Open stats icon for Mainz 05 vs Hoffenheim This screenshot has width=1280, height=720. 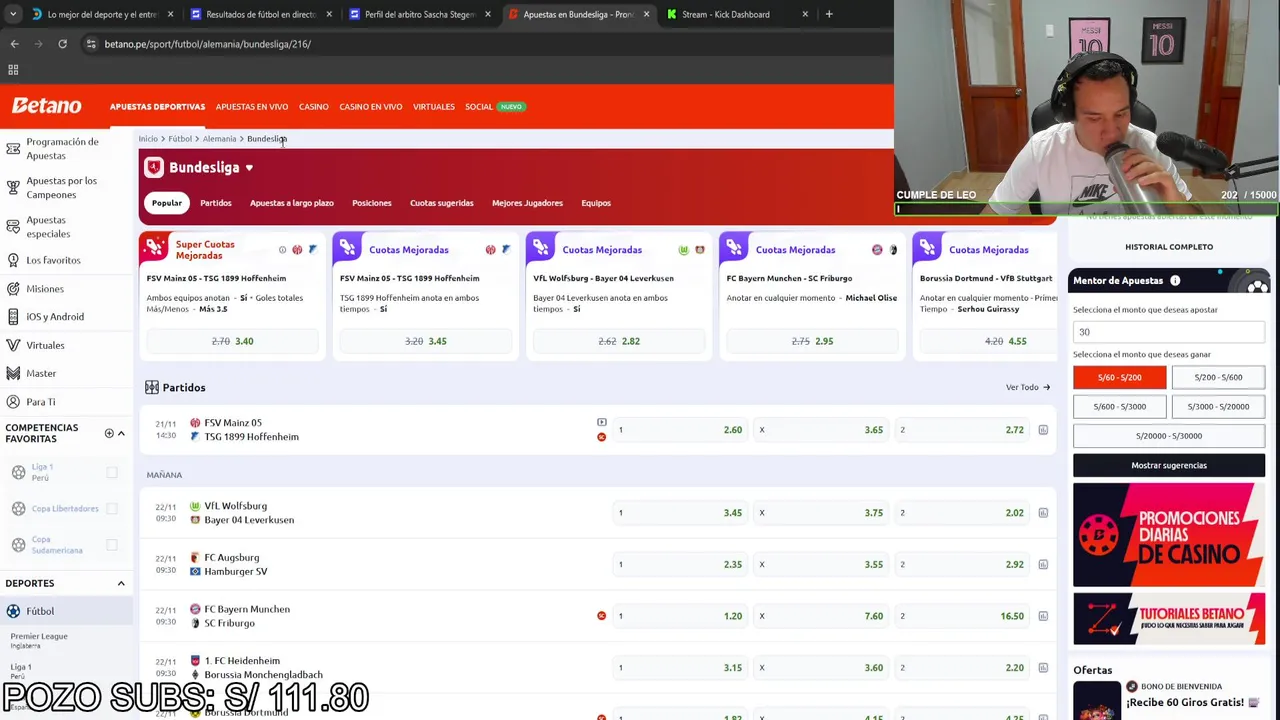[1043, 430]
